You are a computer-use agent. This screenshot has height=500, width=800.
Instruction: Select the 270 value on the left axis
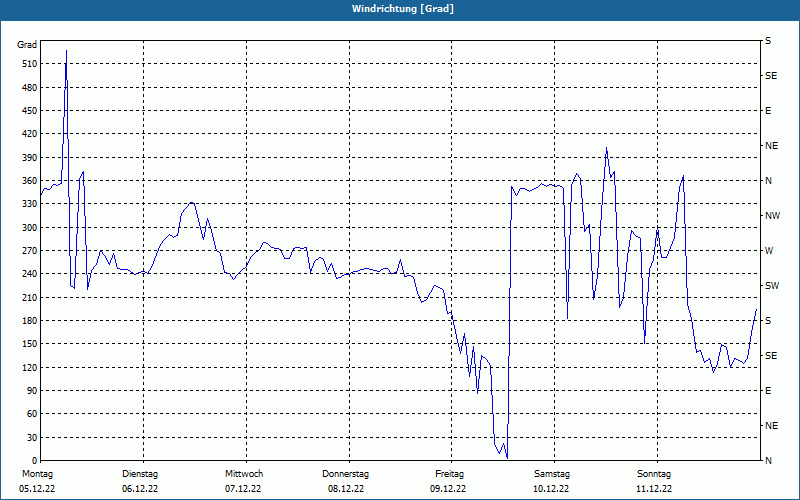pyautogui.click(x=30, y=251)
